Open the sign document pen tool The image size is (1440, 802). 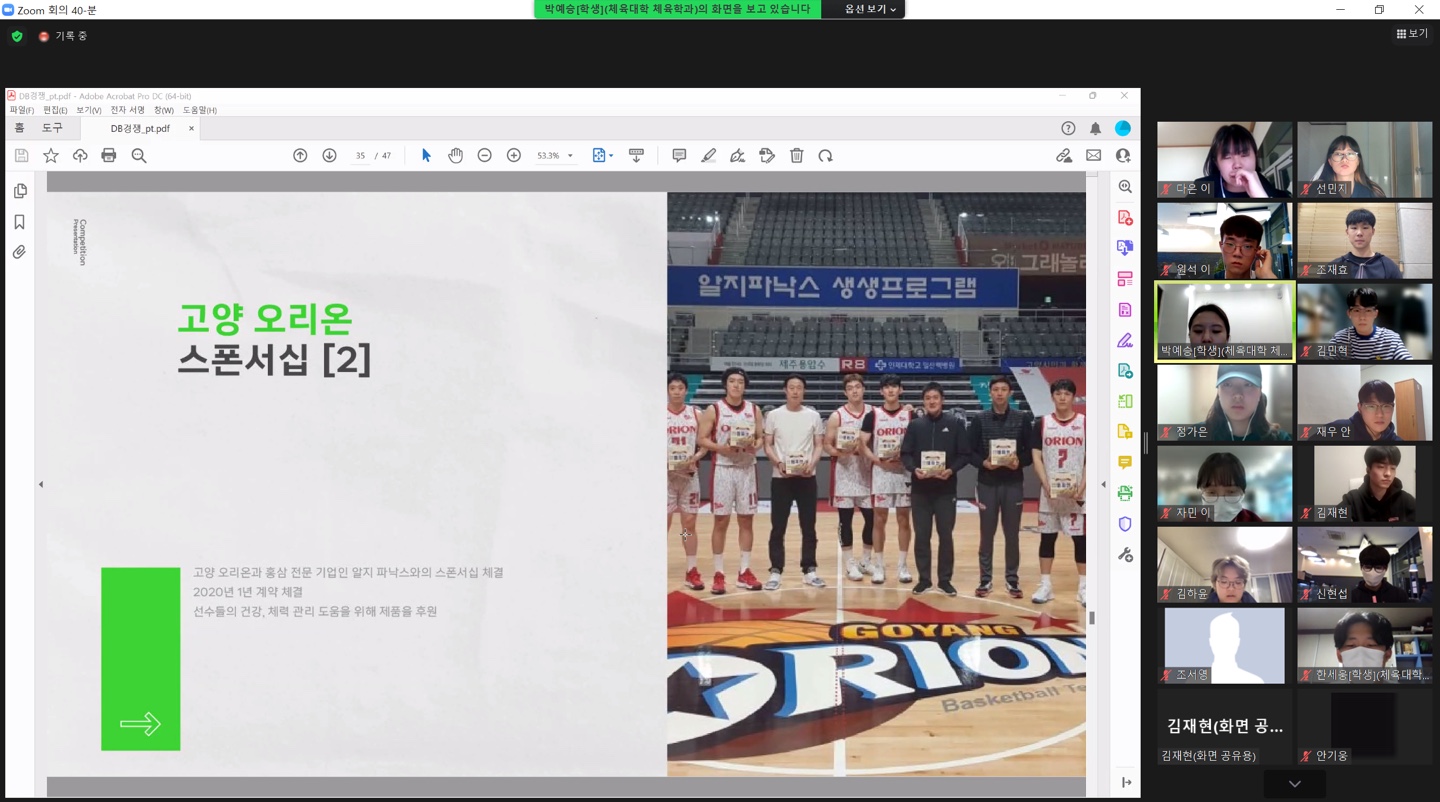click(737, 156)
